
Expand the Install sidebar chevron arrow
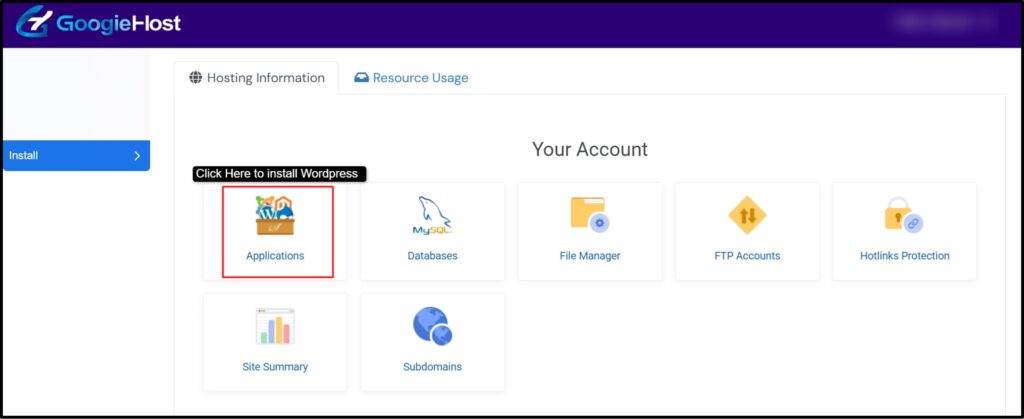pos(137,156)
